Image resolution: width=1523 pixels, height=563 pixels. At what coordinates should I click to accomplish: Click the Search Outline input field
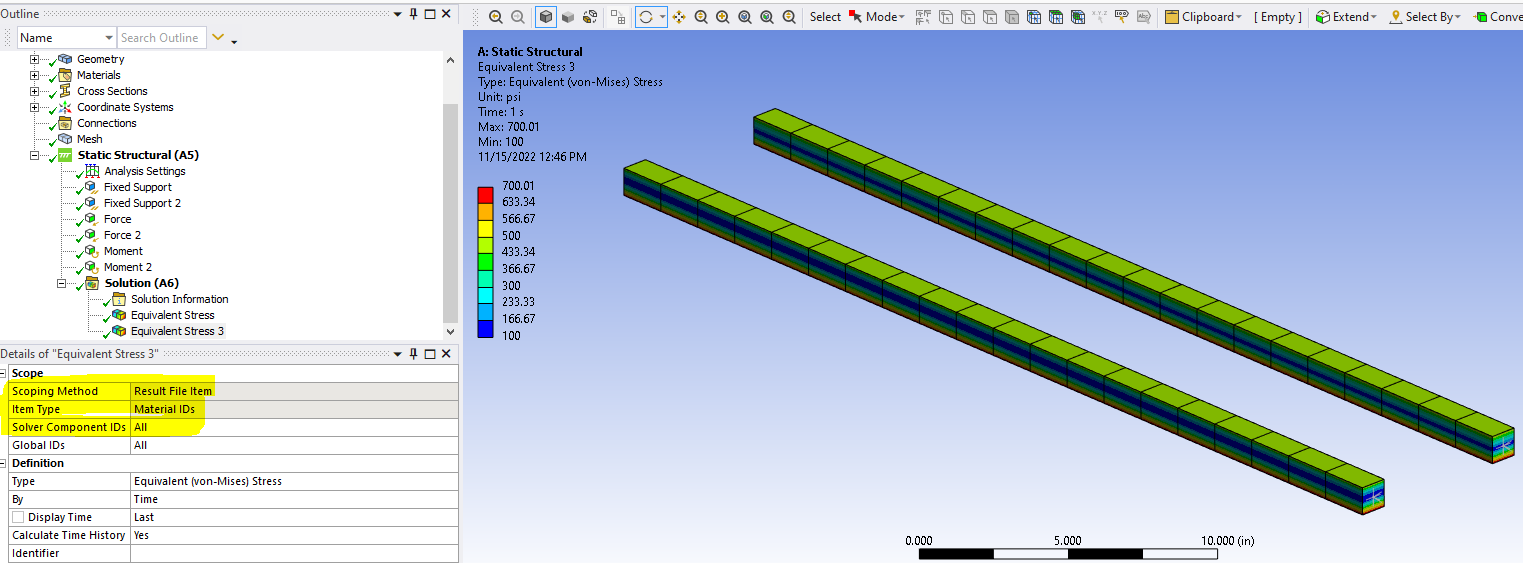coord(160,38)
